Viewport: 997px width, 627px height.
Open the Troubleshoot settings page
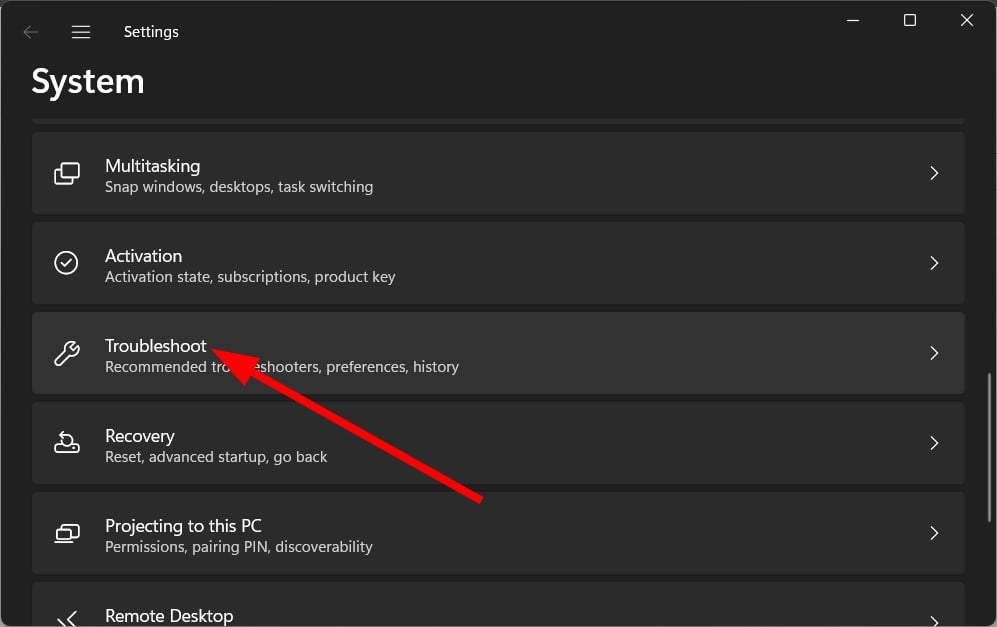pos(499,353)
